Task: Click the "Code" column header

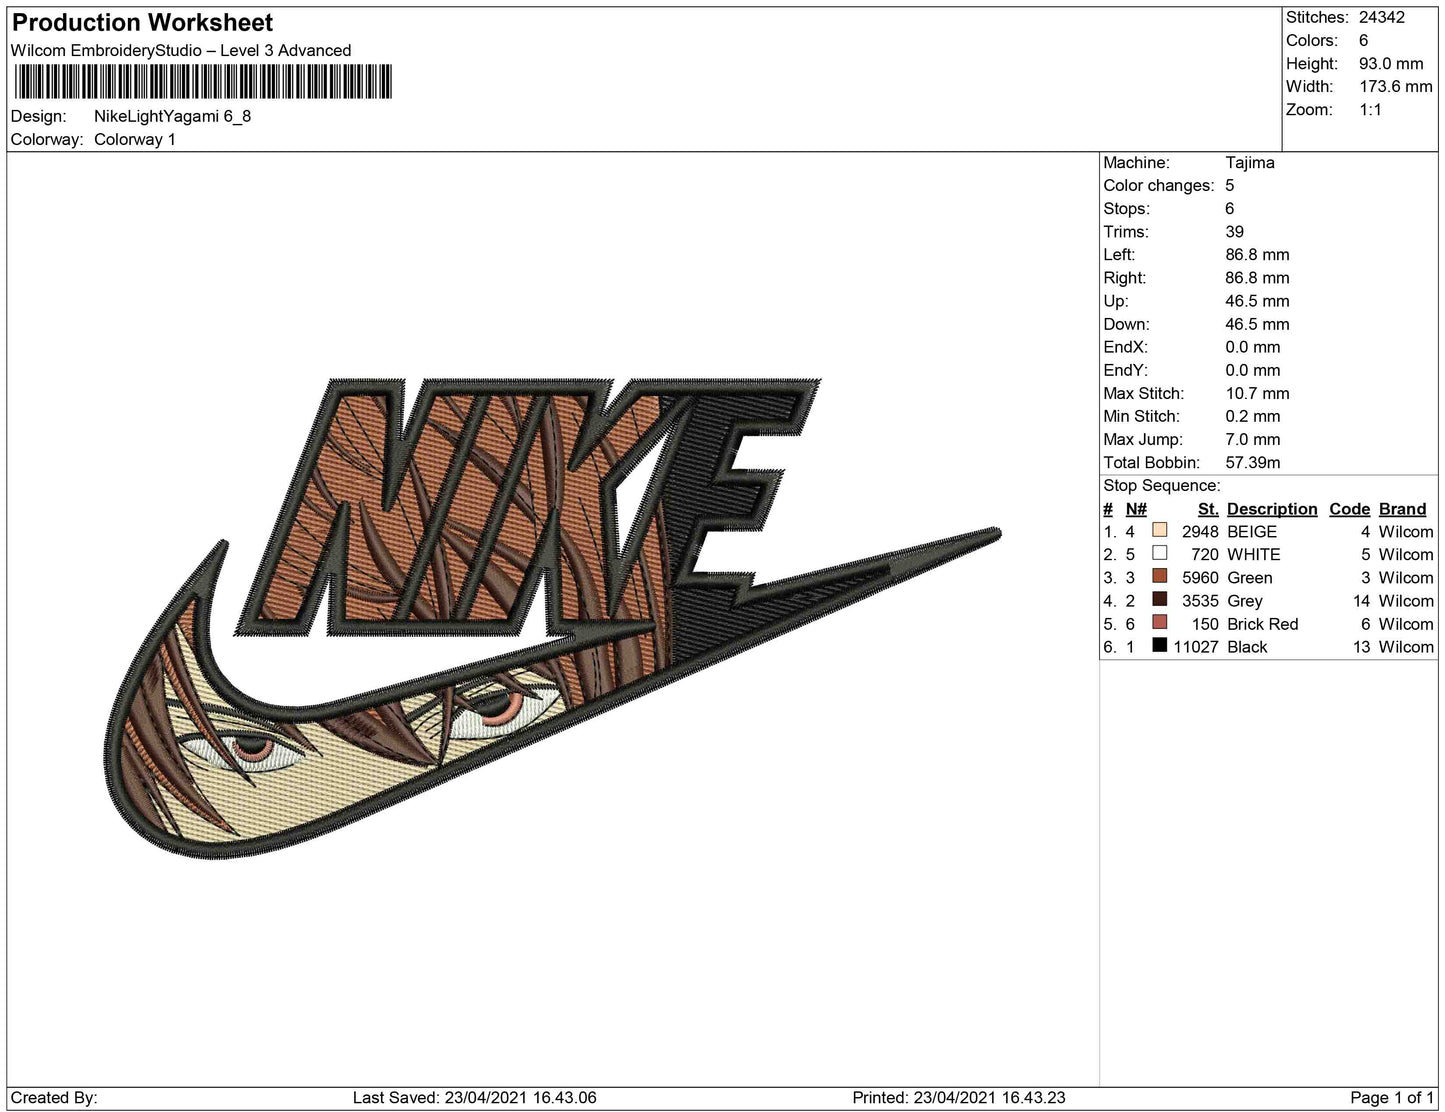Action: tap(1349, 509)
